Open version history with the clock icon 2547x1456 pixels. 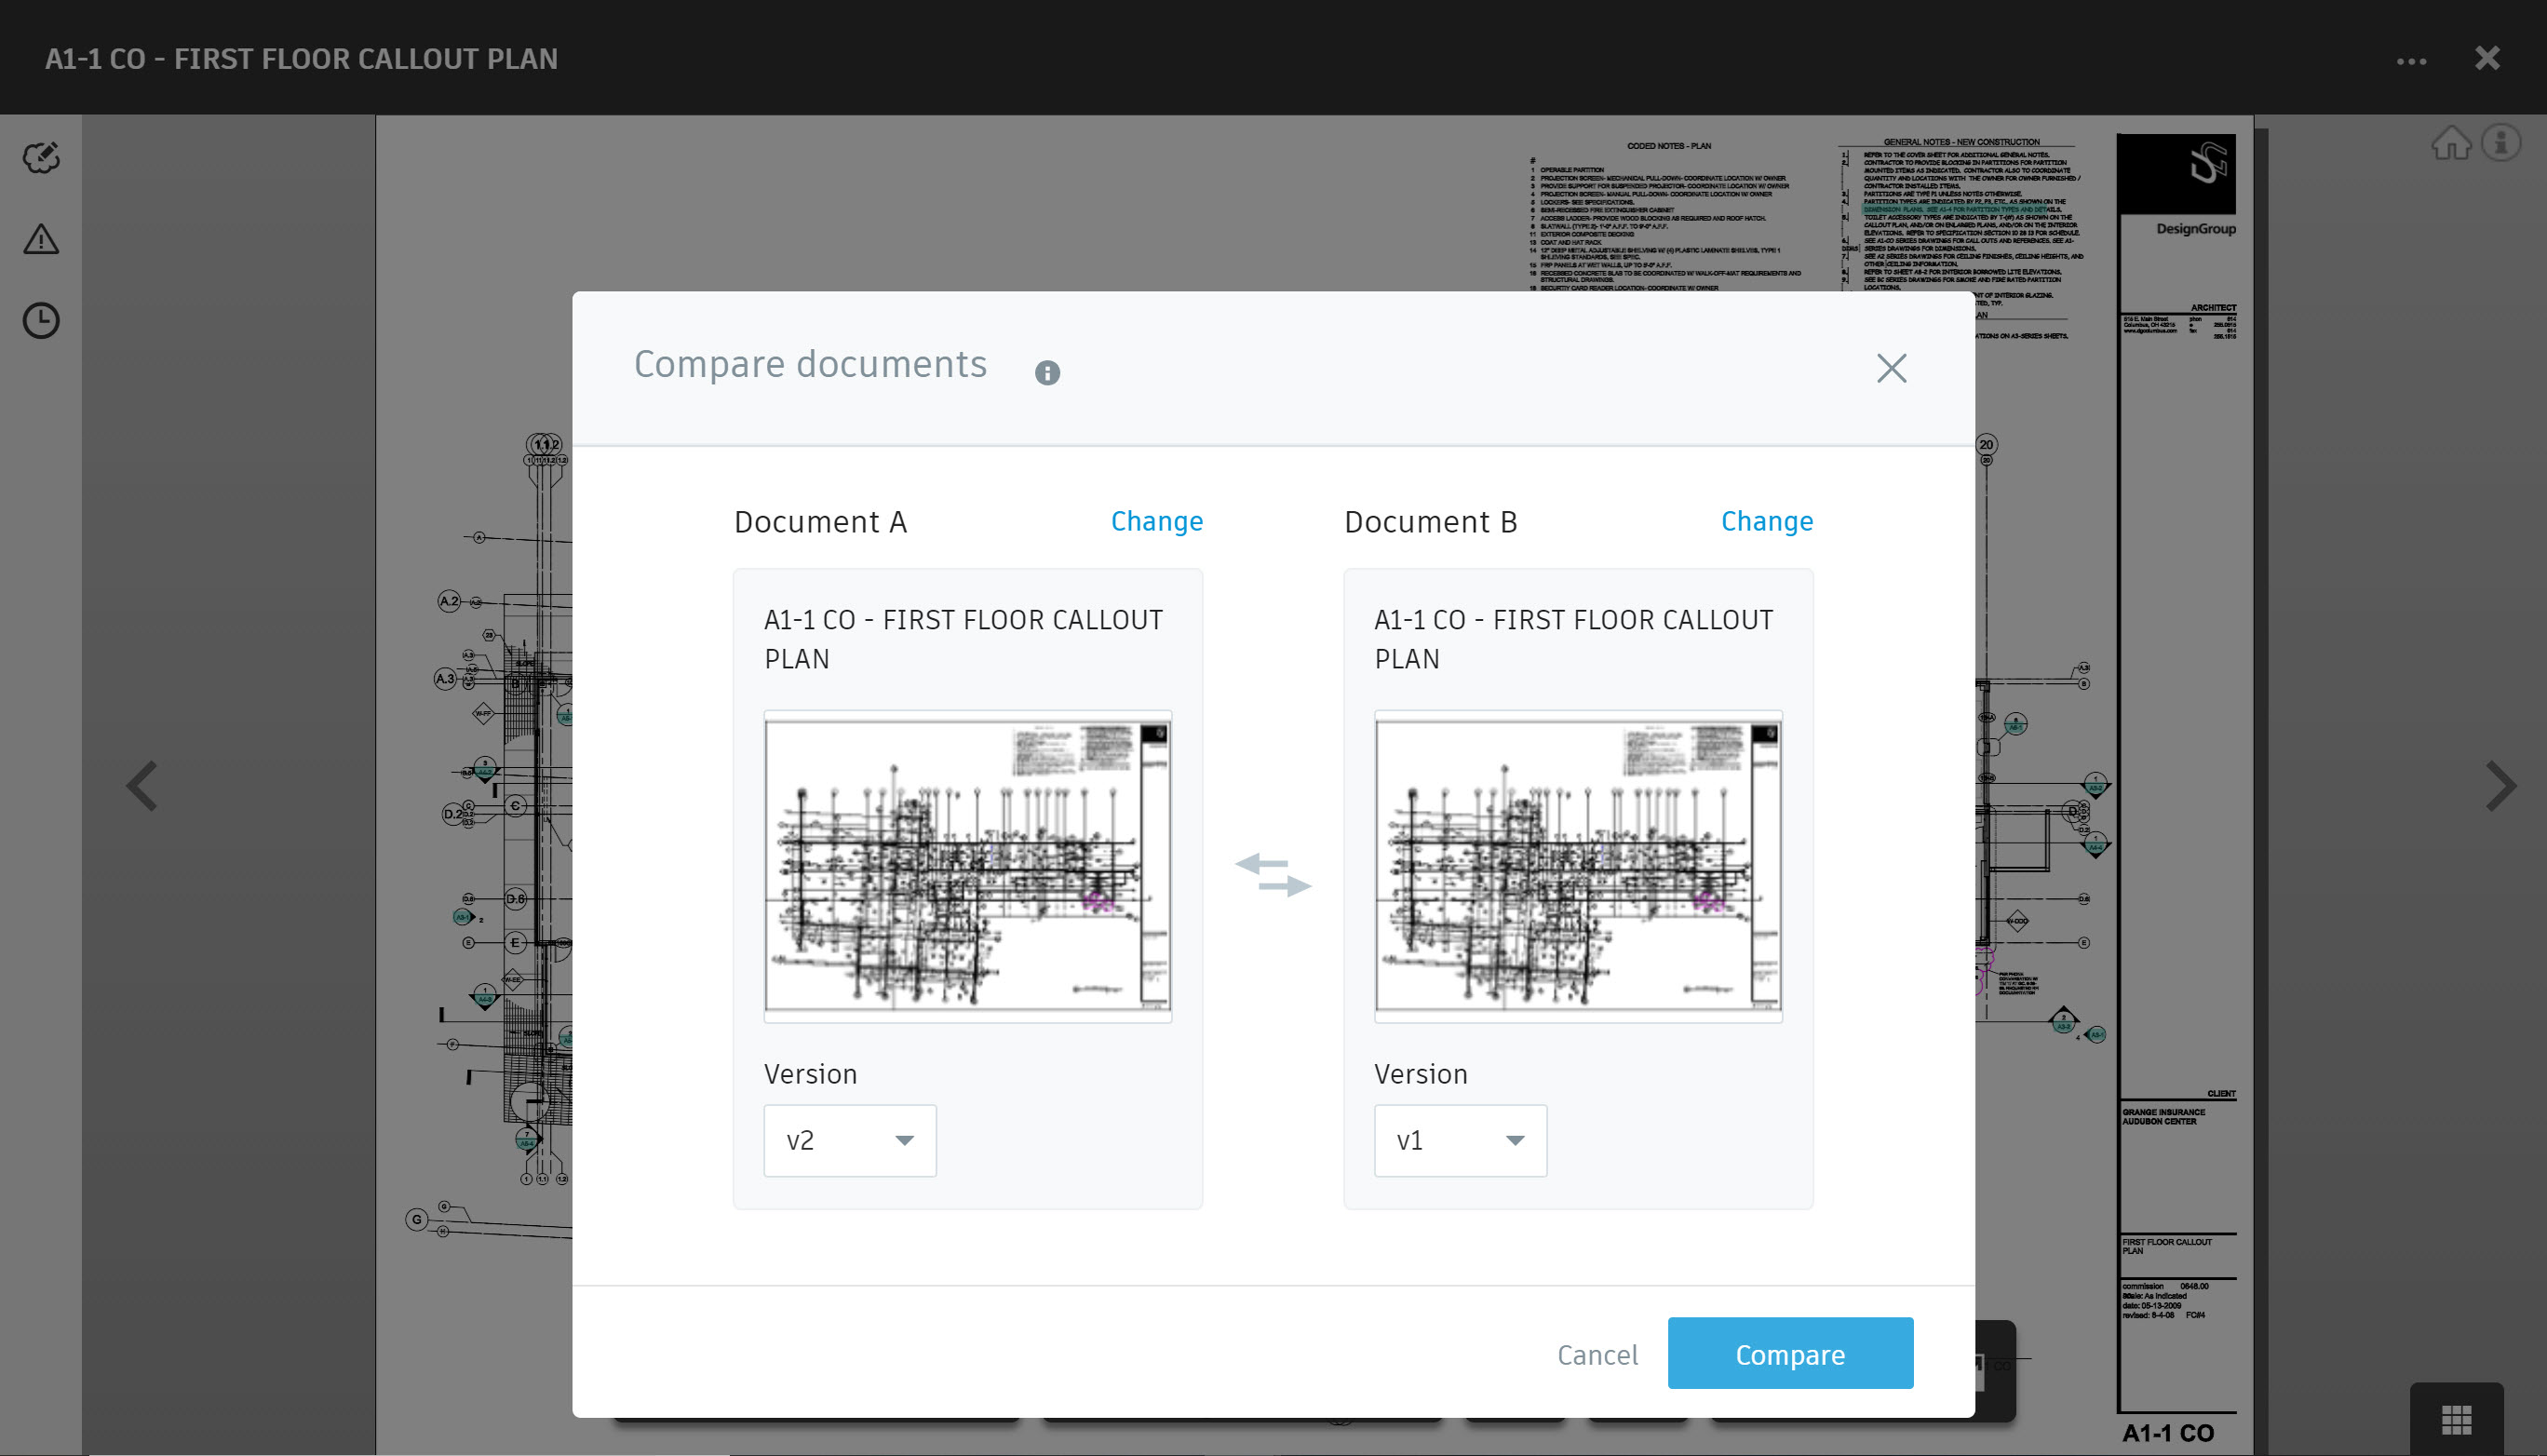tap(40, 321)
